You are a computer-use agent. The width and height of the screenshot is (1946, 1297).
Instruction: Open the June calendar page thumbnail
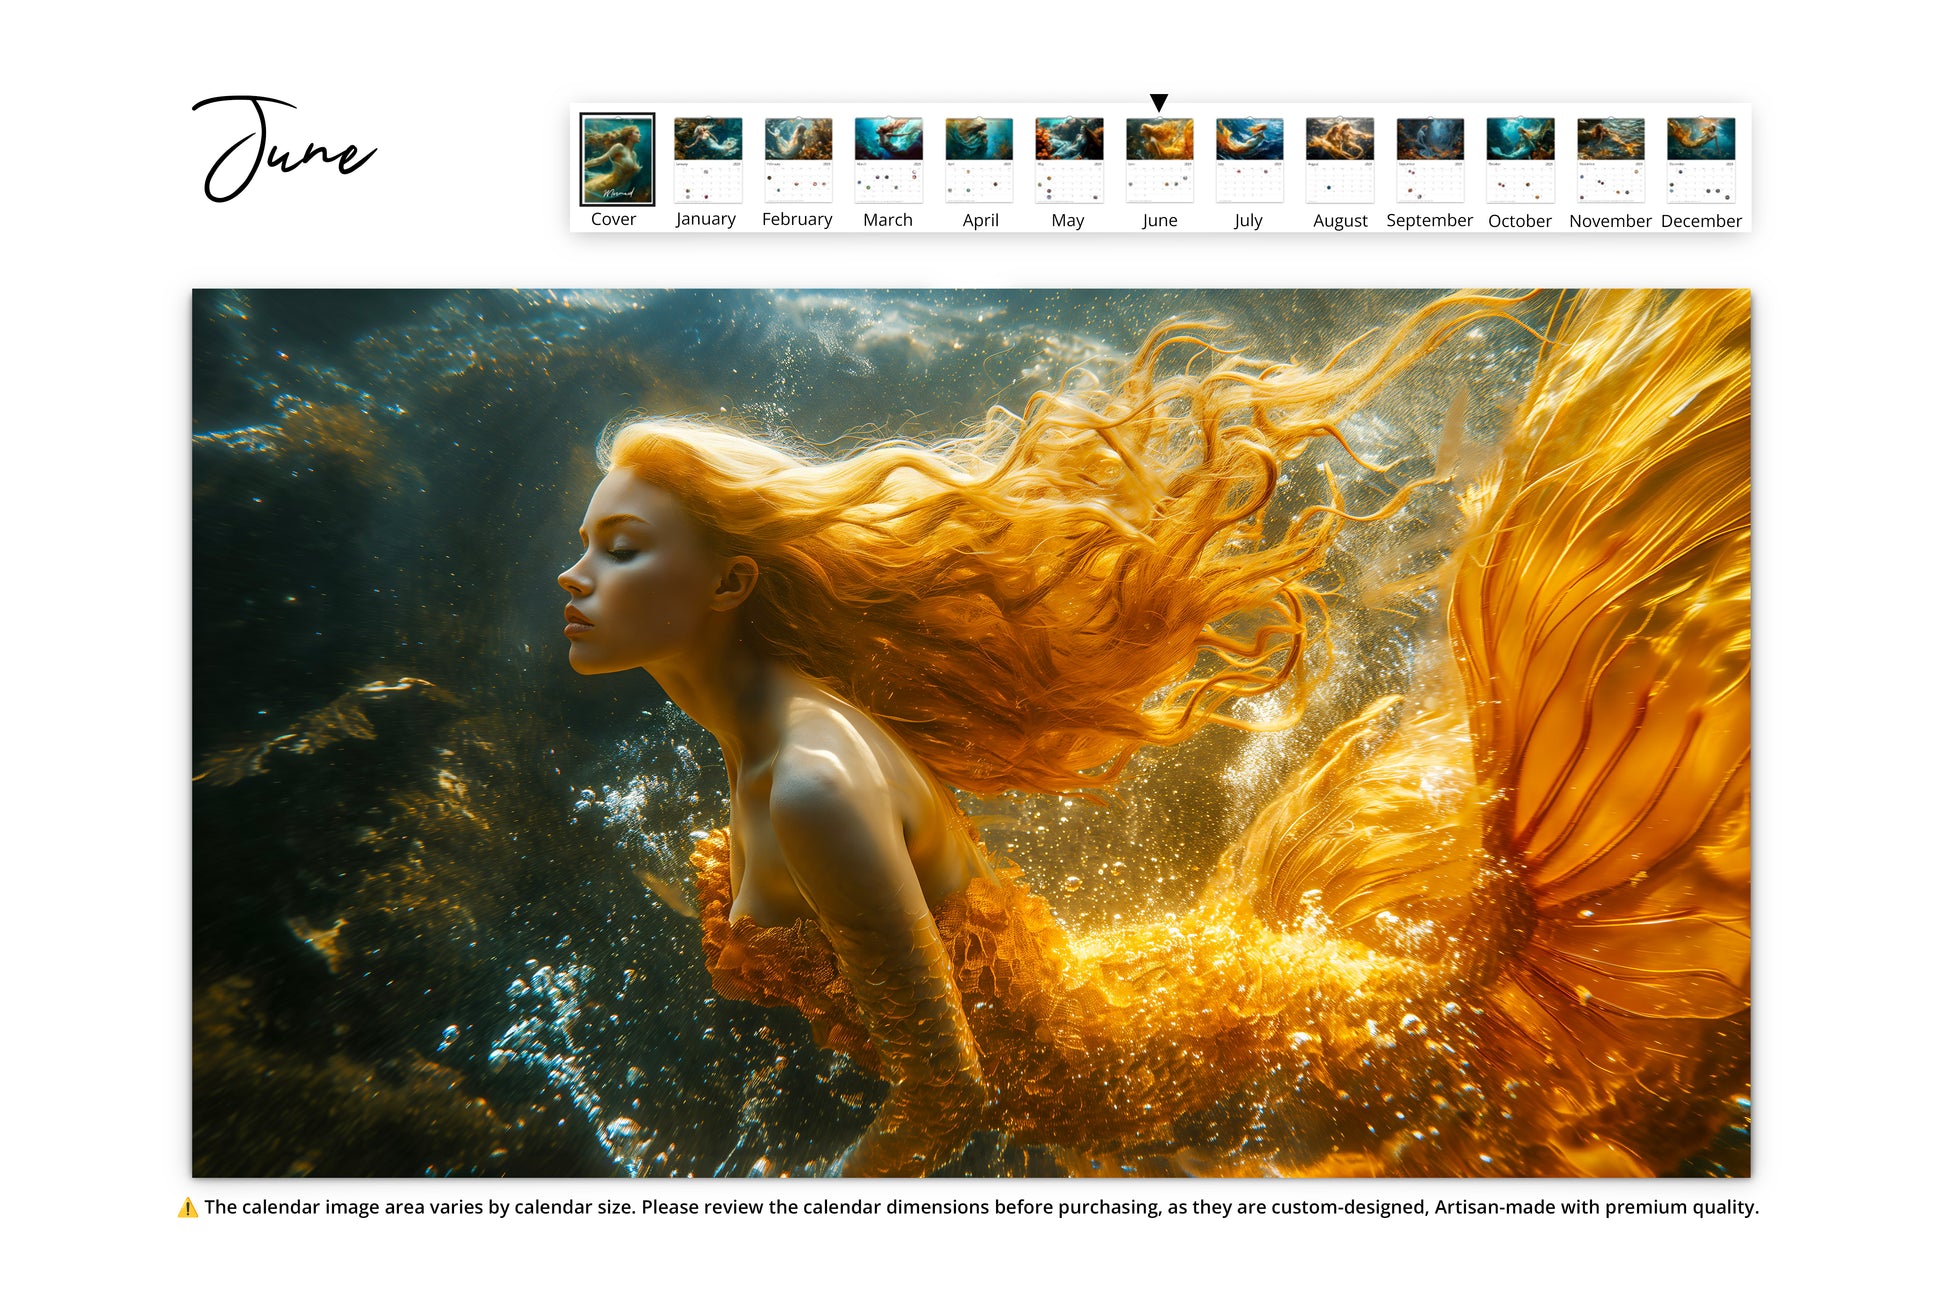(x=1160, y=160)
